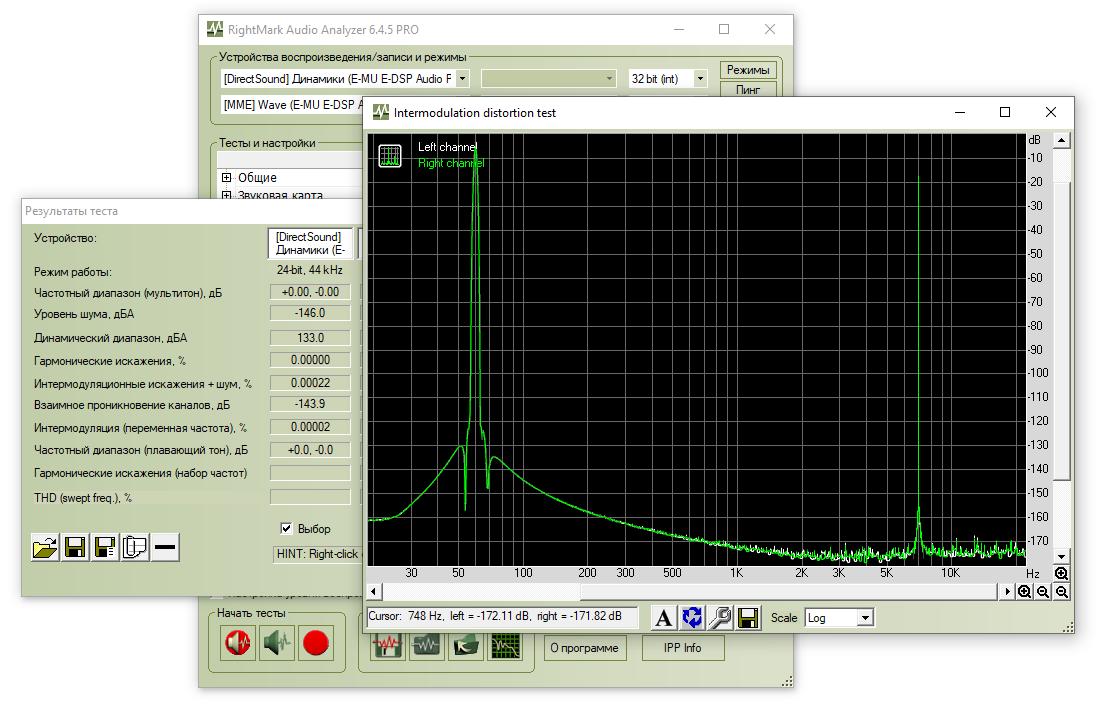Click the Пинг button
This screenshot has width=1104, height=708.
coord(748,89)
